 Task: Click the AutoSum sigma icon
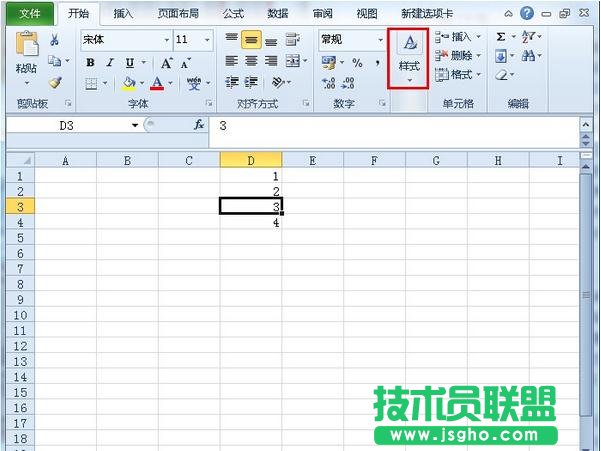[500, 37]
